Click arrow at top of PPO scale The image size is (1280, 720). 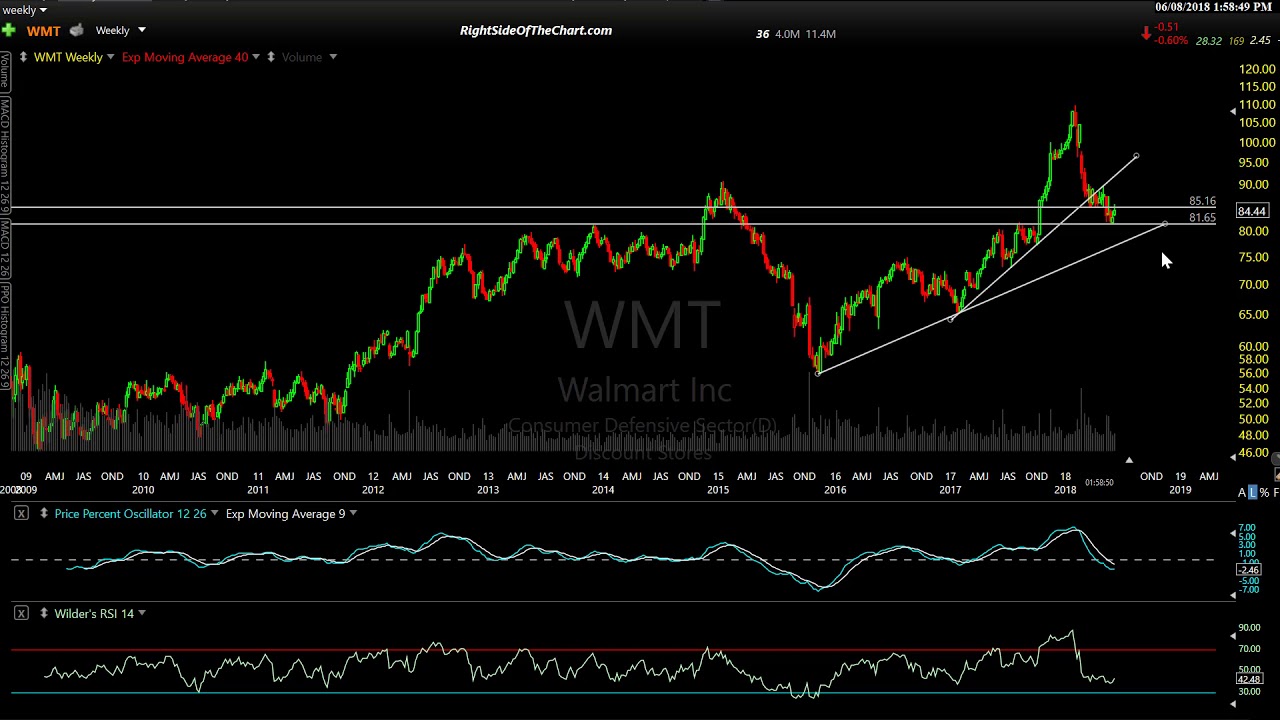[1232, 533]
